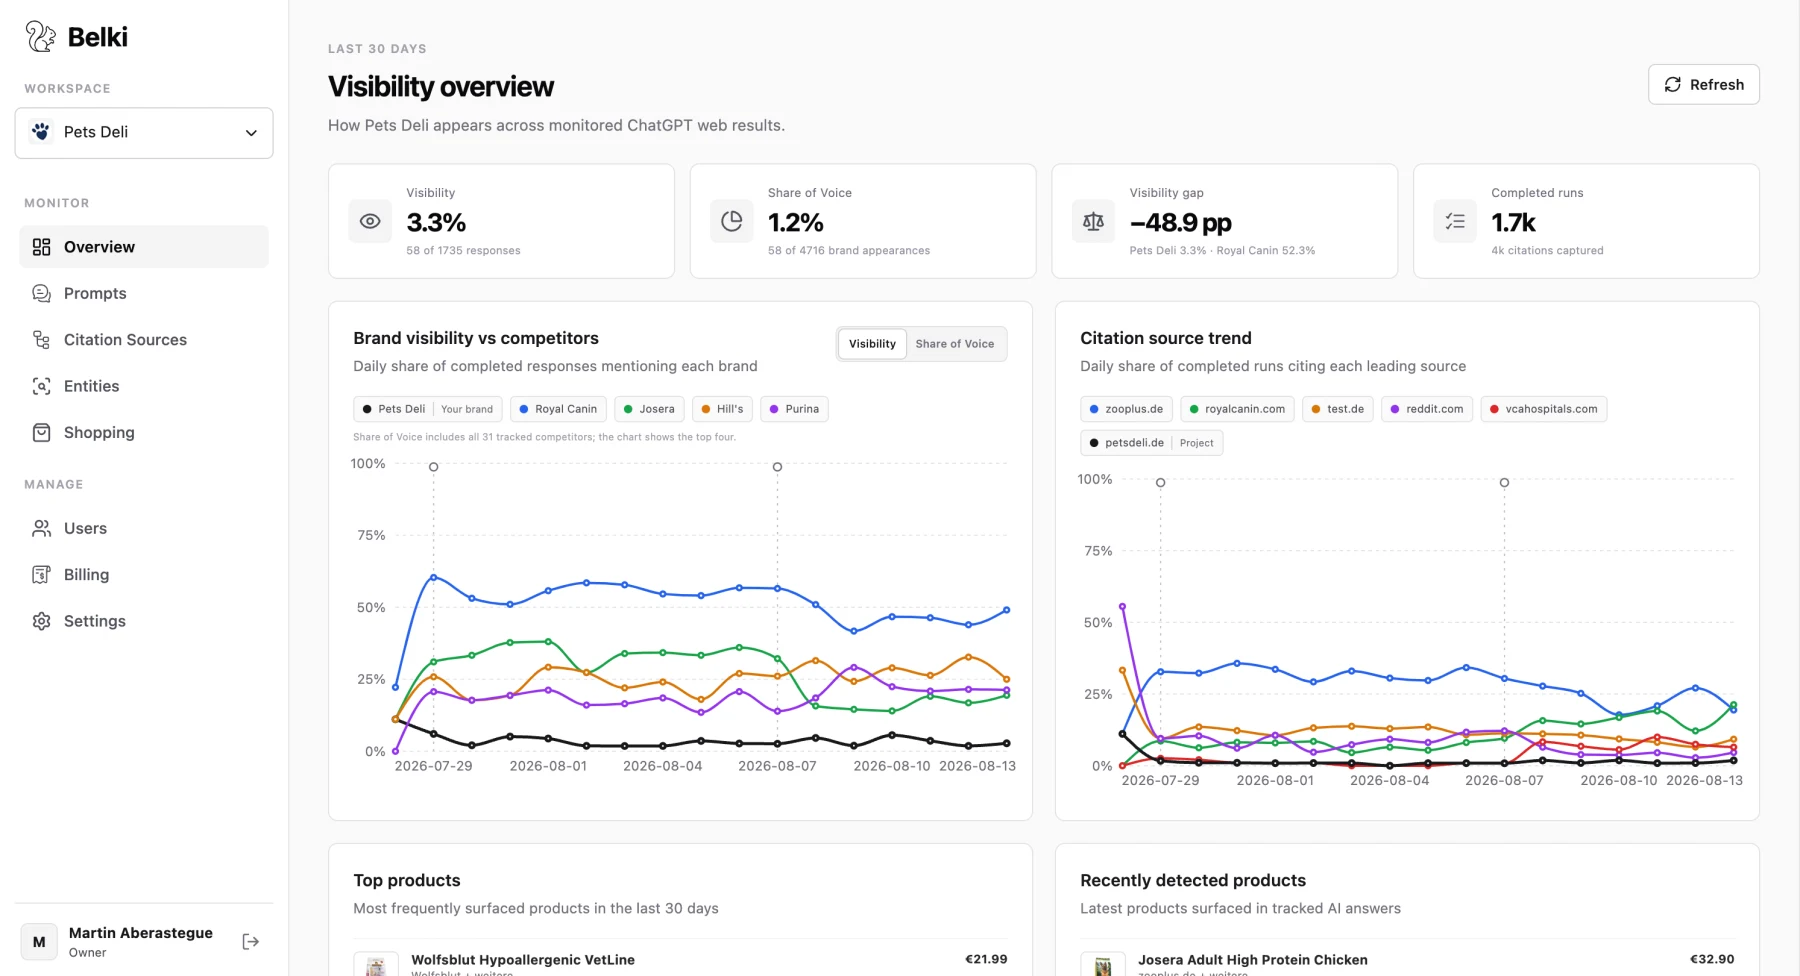Image resolution: width=1800 pixels, height=976 pixels.
Task: Switch chart to Visibility tab
Action: coord(872,344)
